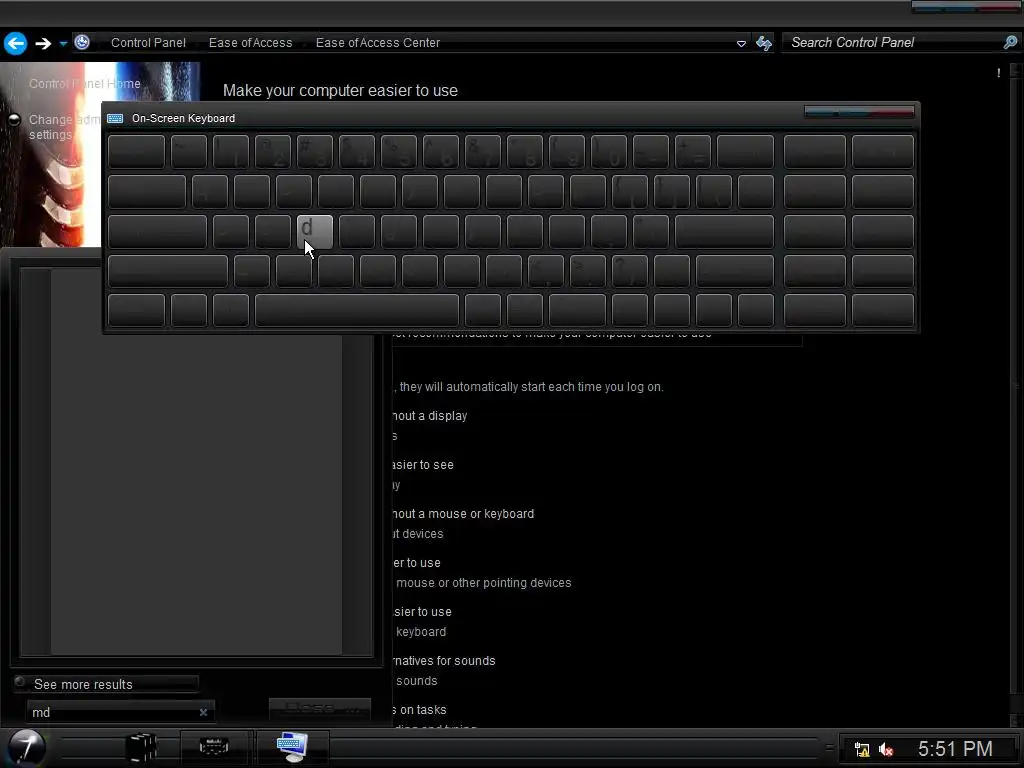Viewport: 1024px width, 768px height.
Task: Tap the = + key on the keyboard
Action: 693,152
